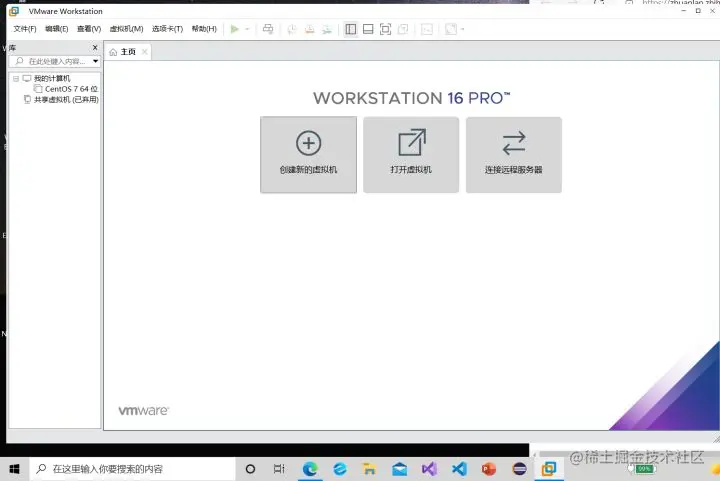Screen dimensions: 720x481
Task: Open the Windows Start menu
Action: 14,469
